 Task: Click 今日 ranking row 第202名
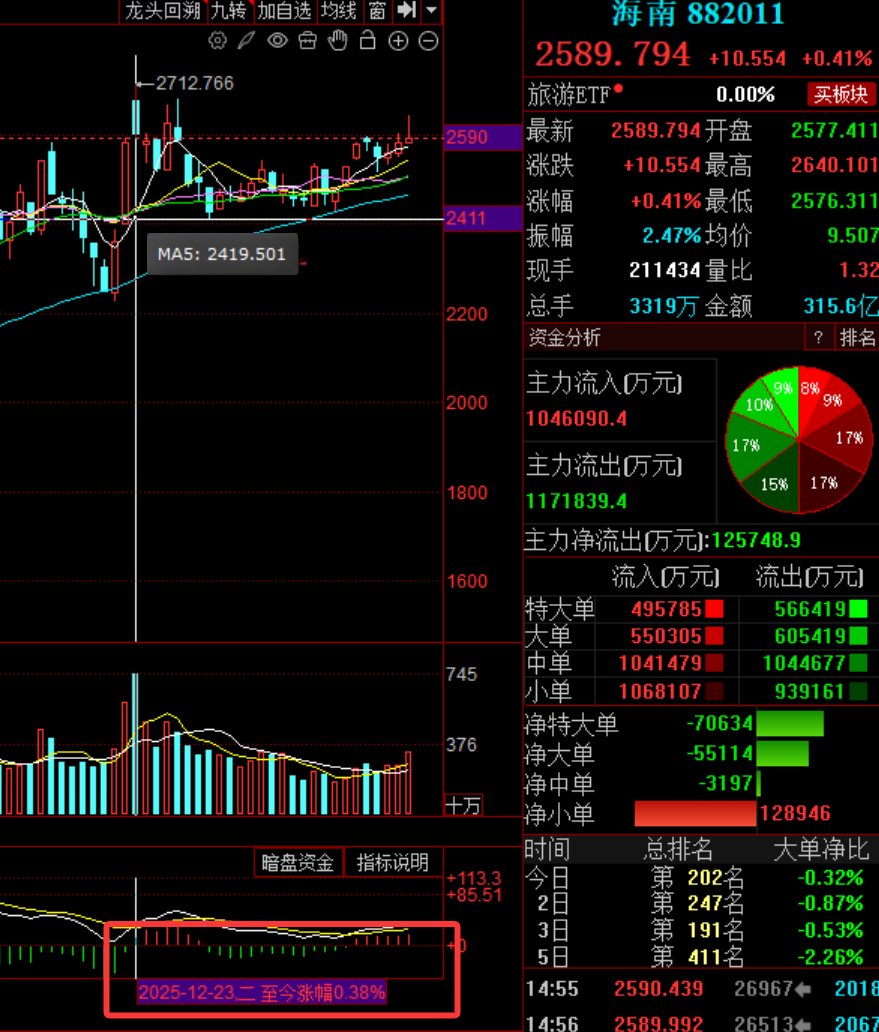701,878
